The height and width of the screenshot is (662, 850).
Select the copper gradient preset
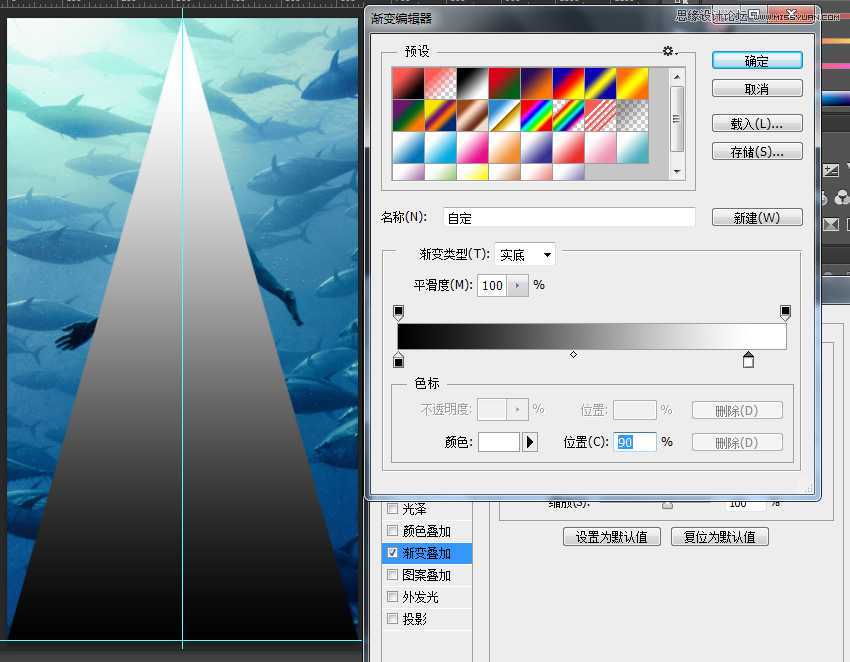point(471,115)
